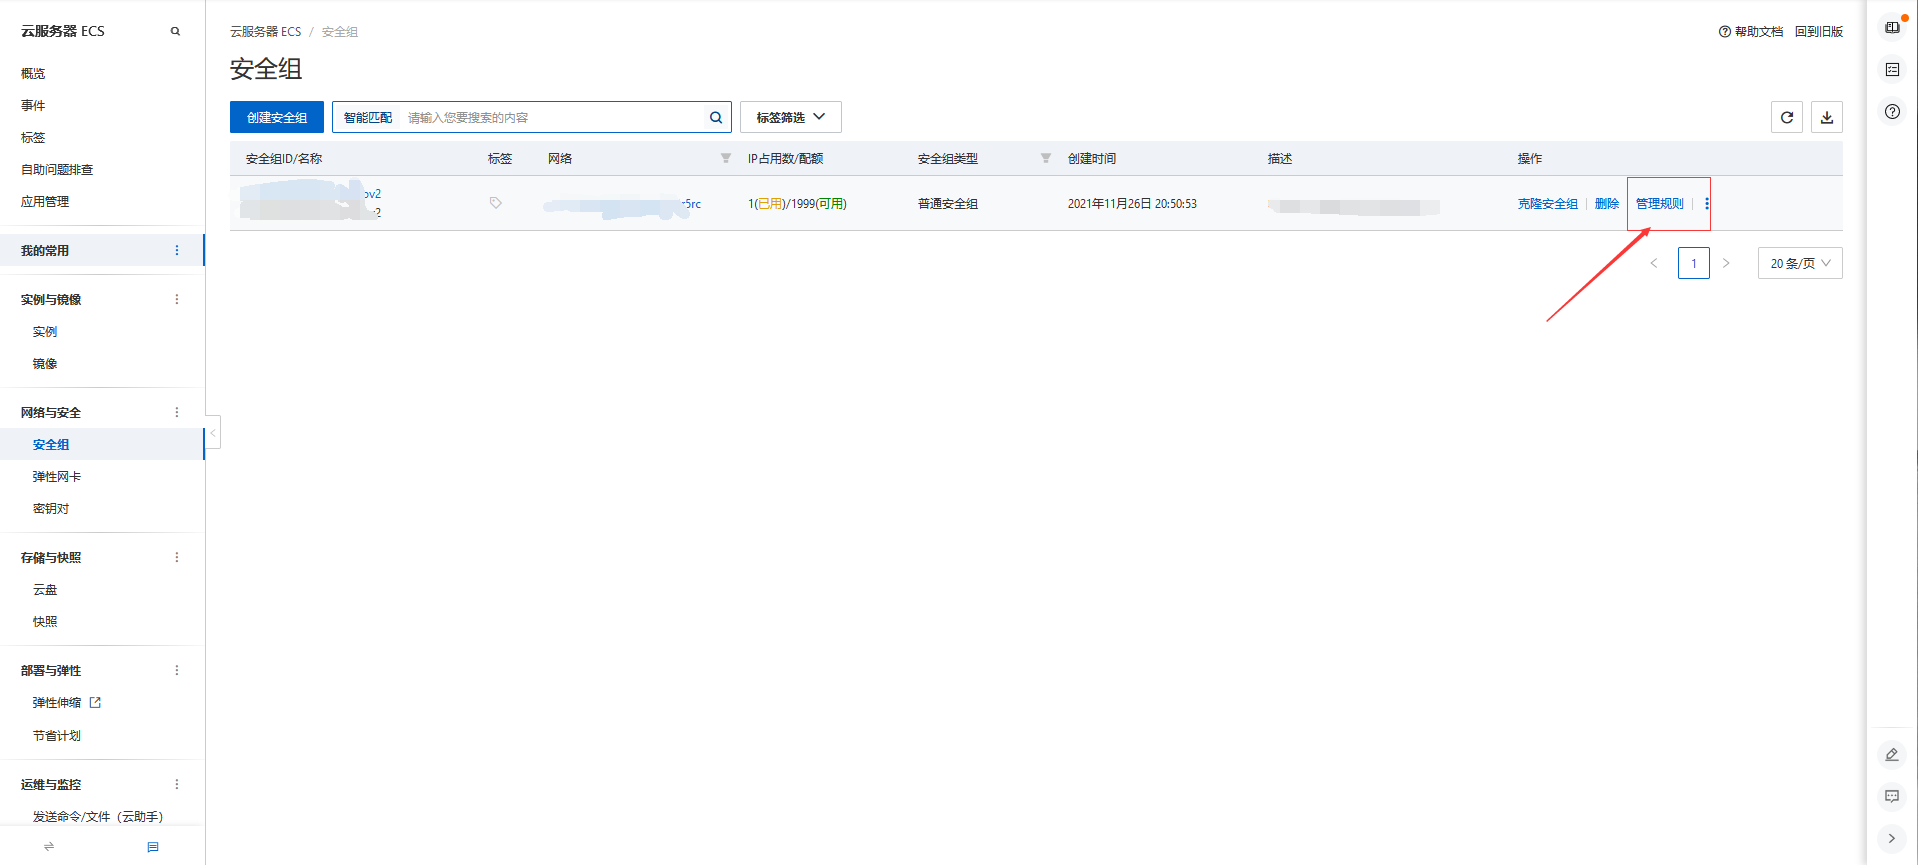Open 云盘 in the sidebar
Image resolution: width=1918 pixels, height=865 pixels.
click(x=45, y=589)
